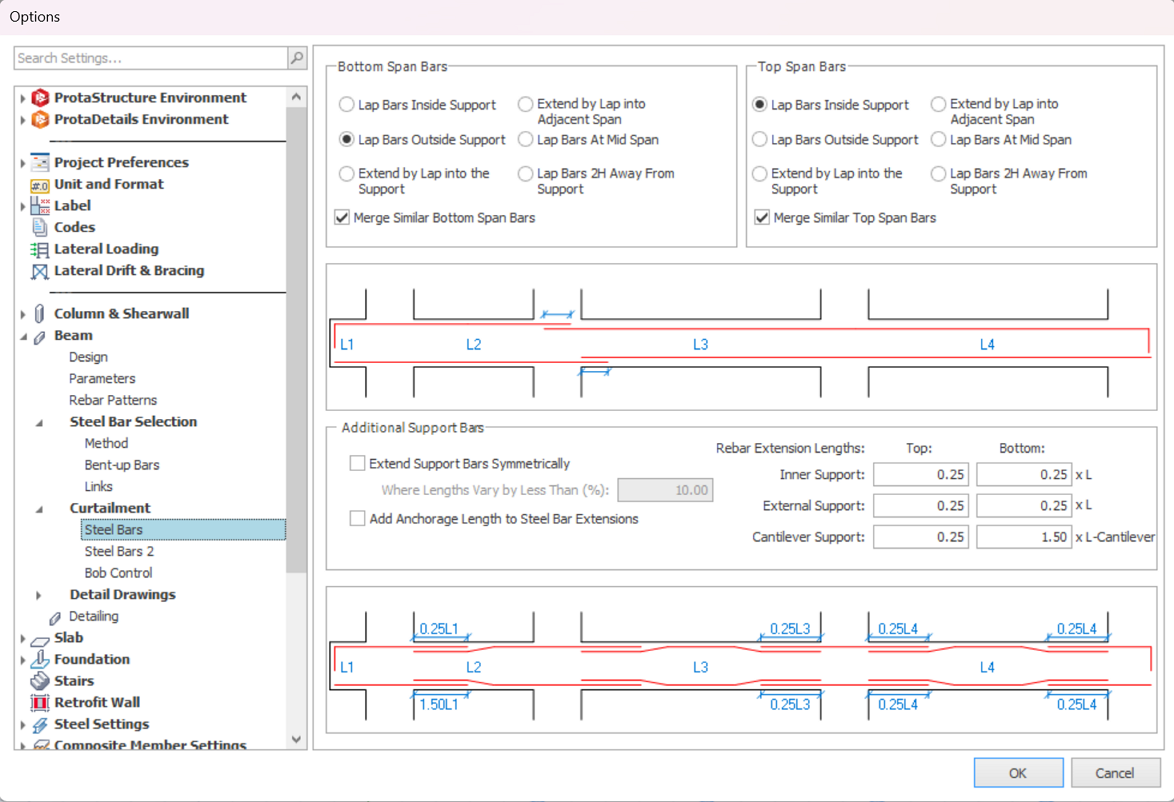Screen dimensions: 1174x802
Task: Open the Bob Control settings page
Action: click(x=118, y=574)
